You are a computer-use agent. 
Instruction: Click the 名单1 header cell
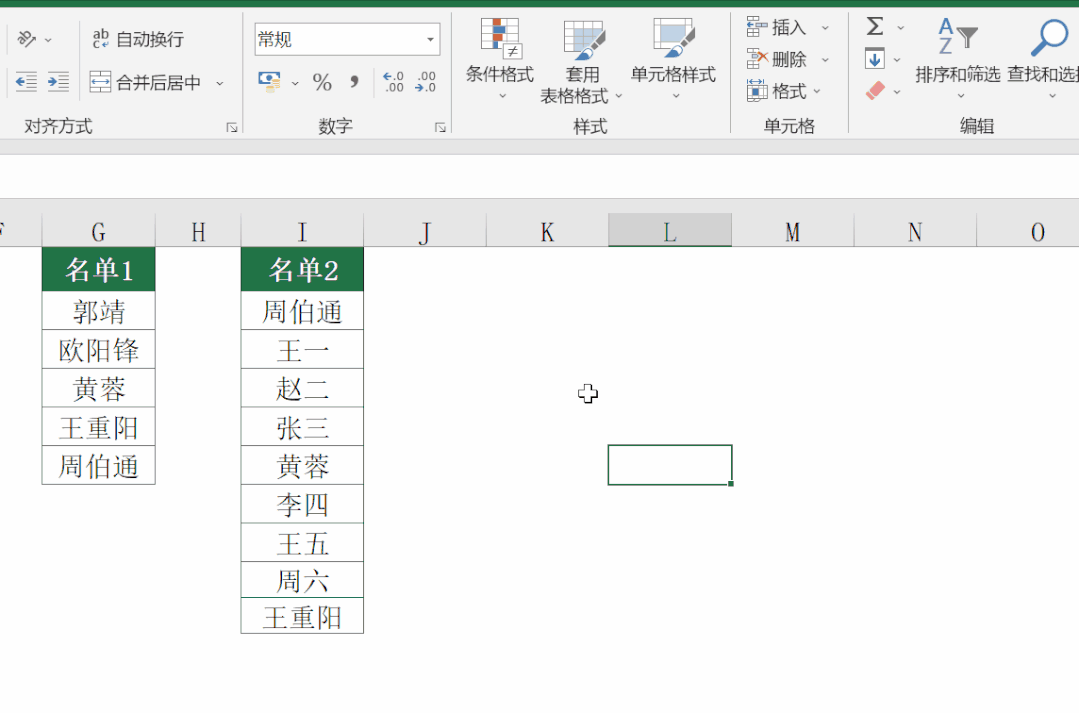98,269
